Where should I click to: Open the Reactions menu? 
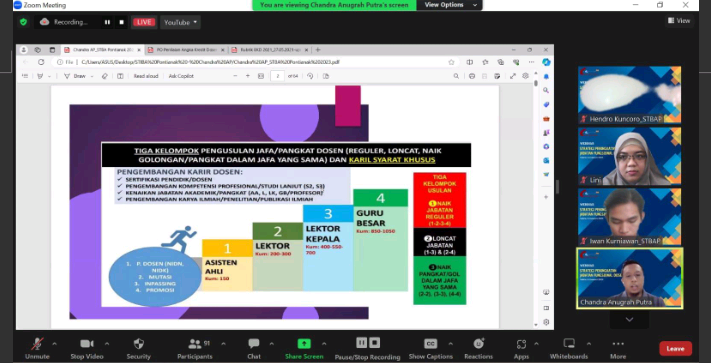point(478,348)
